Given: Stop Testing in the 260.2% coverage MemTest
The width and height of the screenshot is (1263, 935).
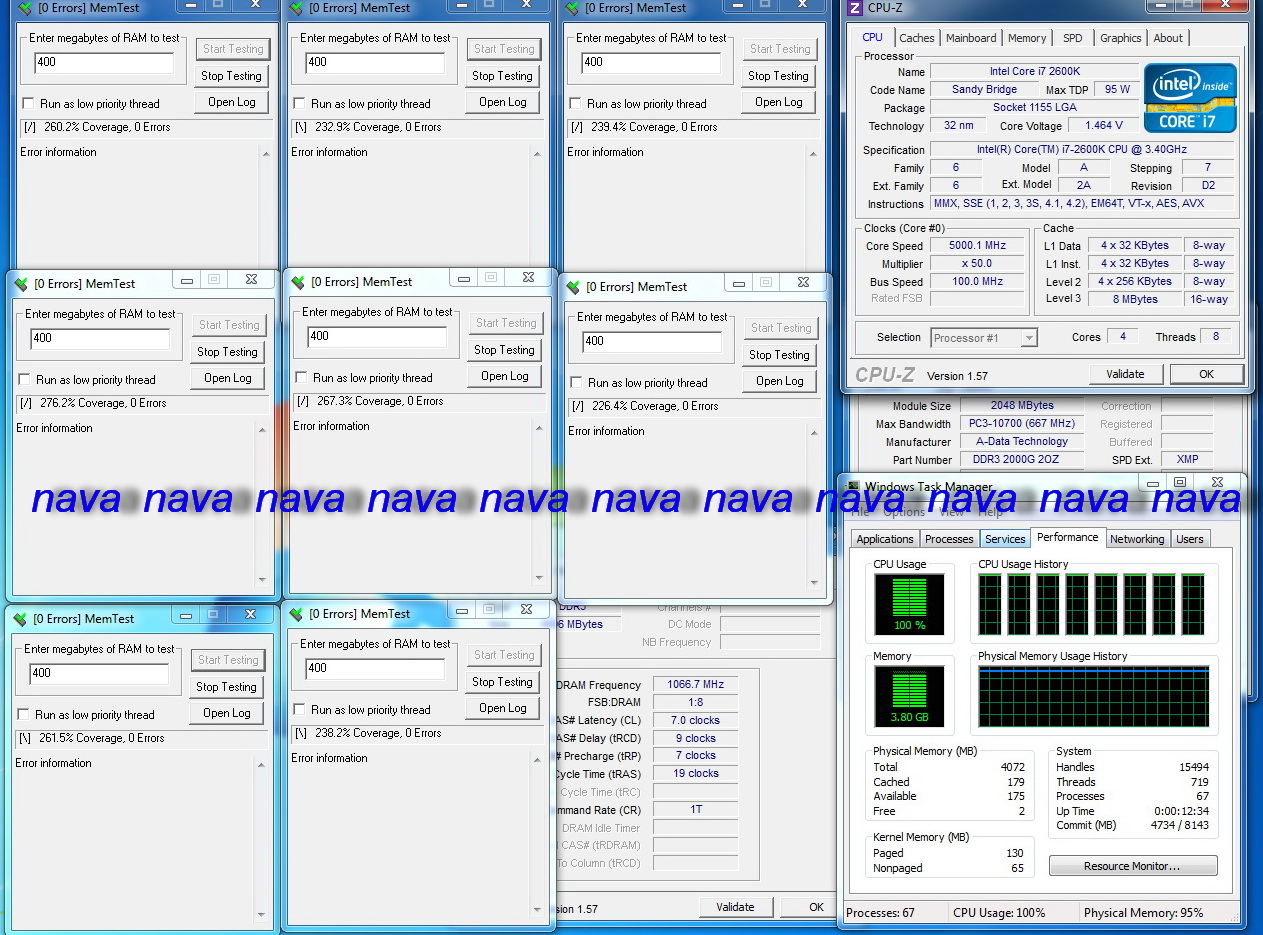Looking at the screenshot, I should (231, 76).
